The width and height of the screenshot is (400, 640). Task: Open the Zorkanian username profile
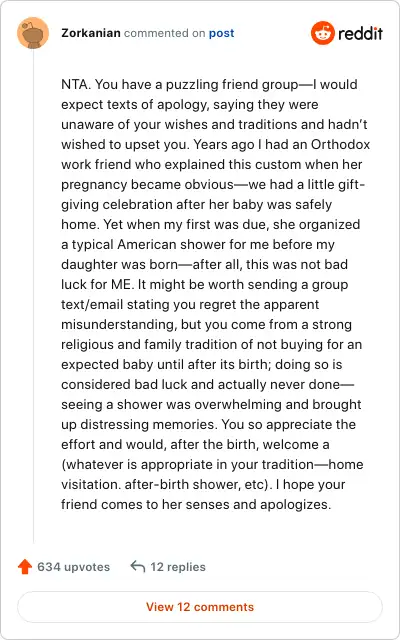[x=91, y=33]
